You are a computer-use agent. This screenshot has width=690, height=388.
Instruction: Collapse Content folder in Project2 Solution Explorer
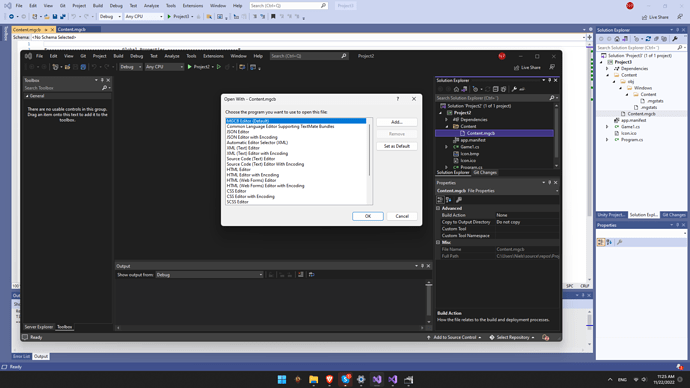point(446,126)
